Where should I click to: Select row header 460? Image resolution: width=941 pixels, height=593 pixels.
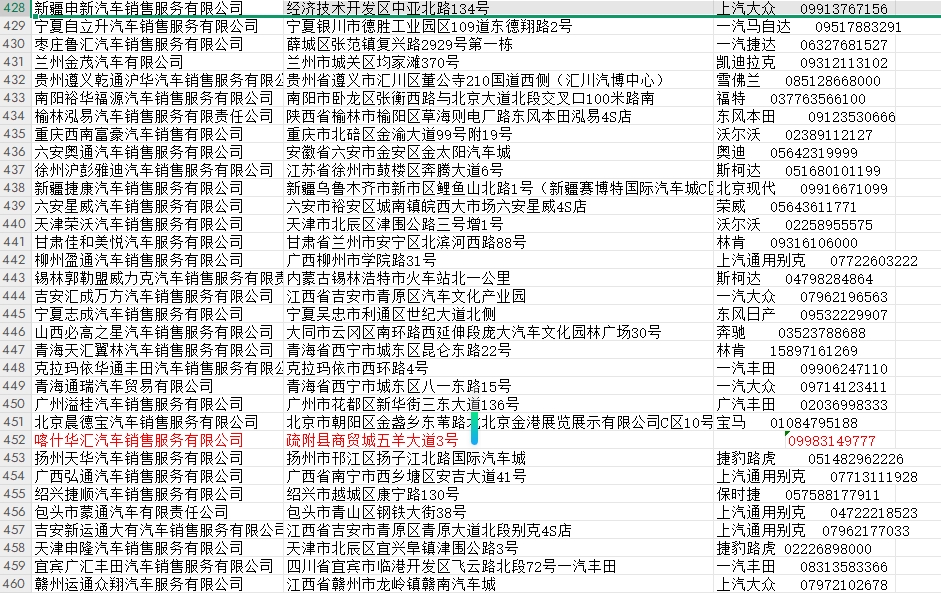(14, 584)
